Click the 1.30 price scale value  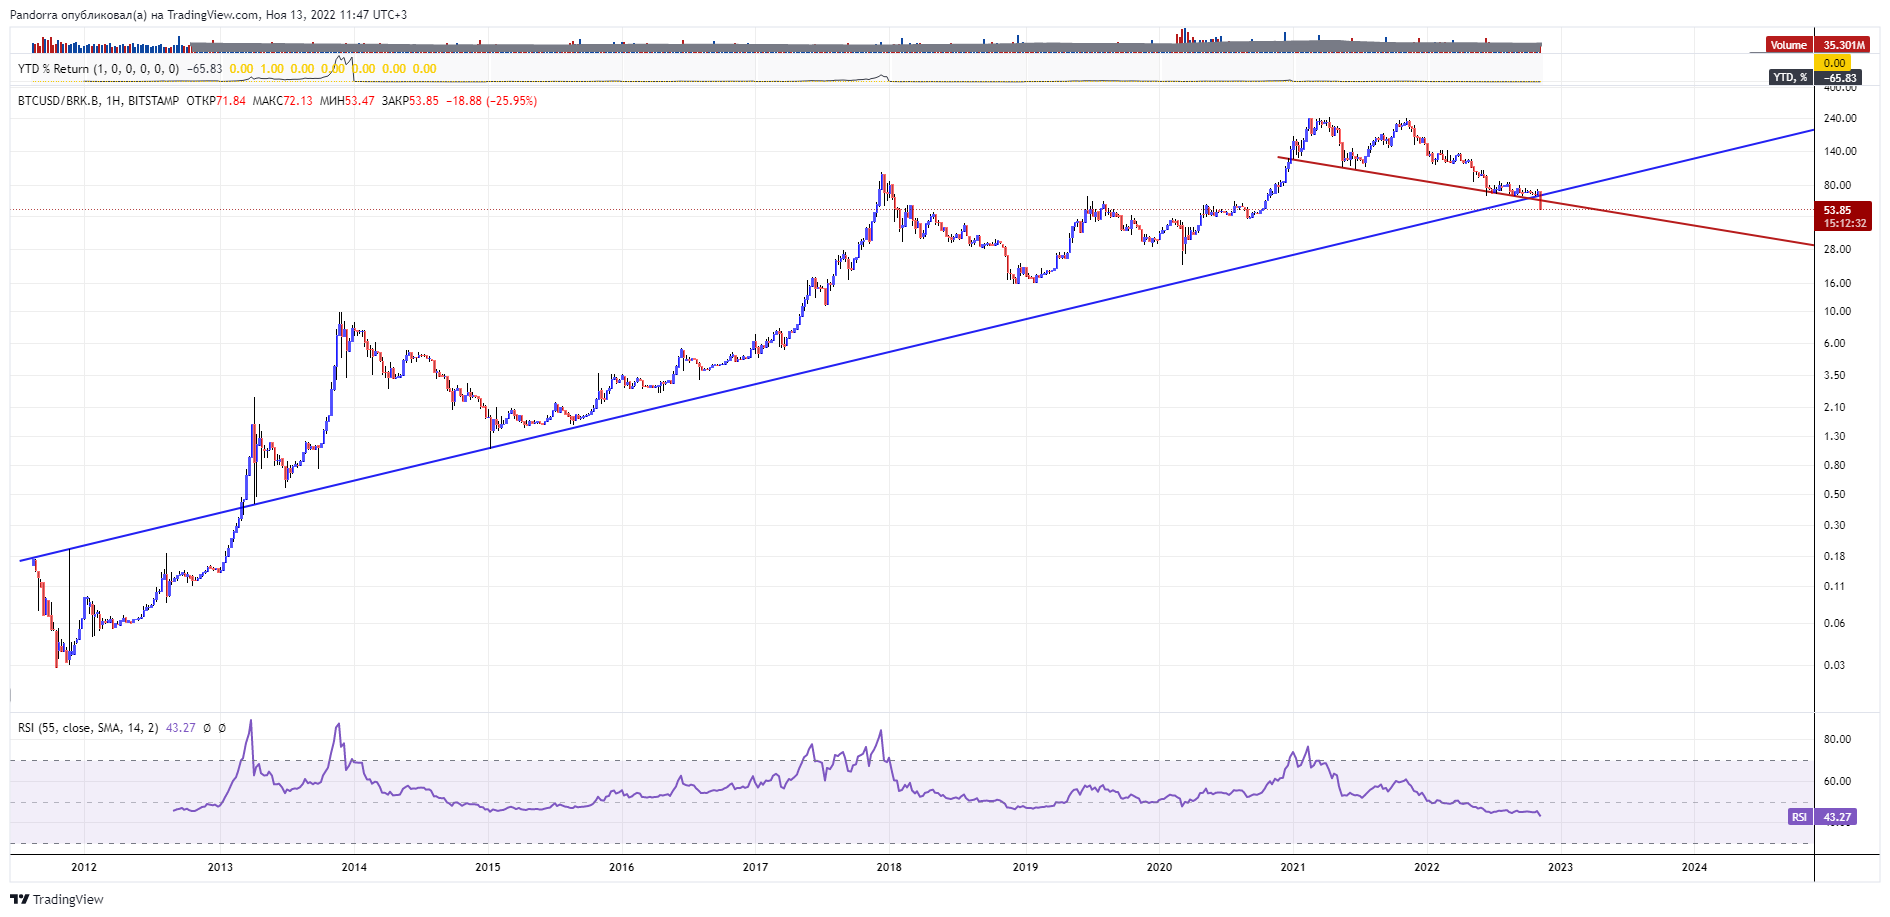(x=1834, y=436)
